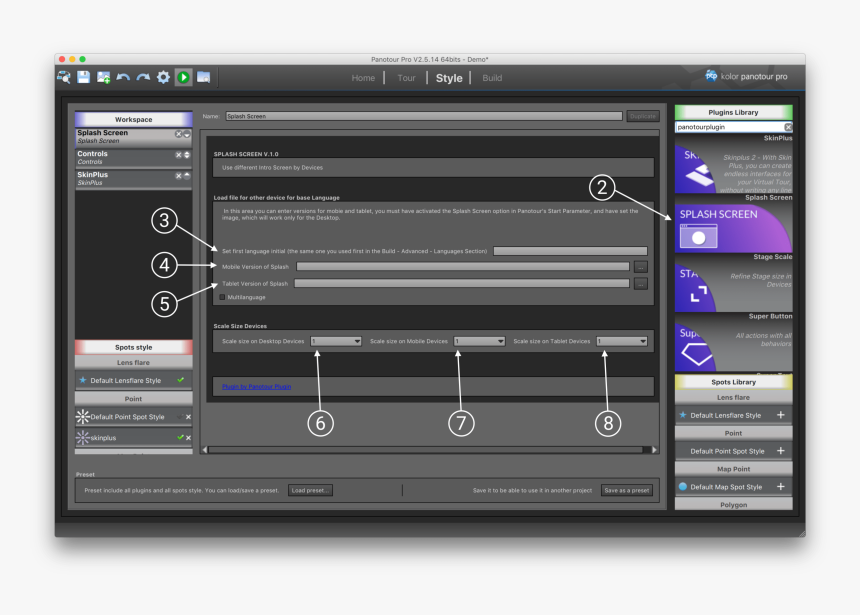The width and height of the screenshot is (860, 615).
Task: Redo the last action
Action: pyautogui.click(x=143, y=77)
